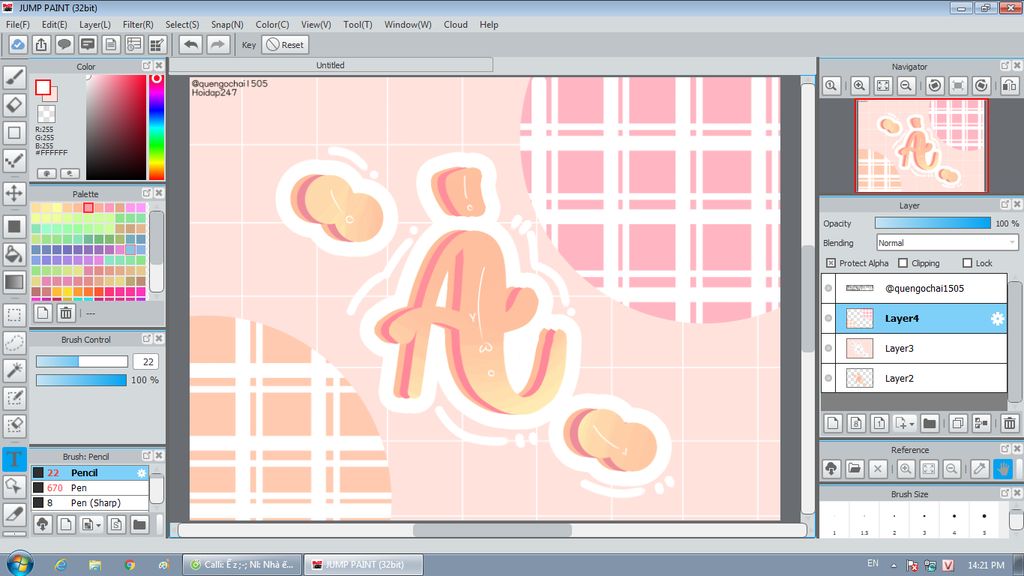Select the rectangular Select tool
The image size is (1024, 576).
[14, 314]
